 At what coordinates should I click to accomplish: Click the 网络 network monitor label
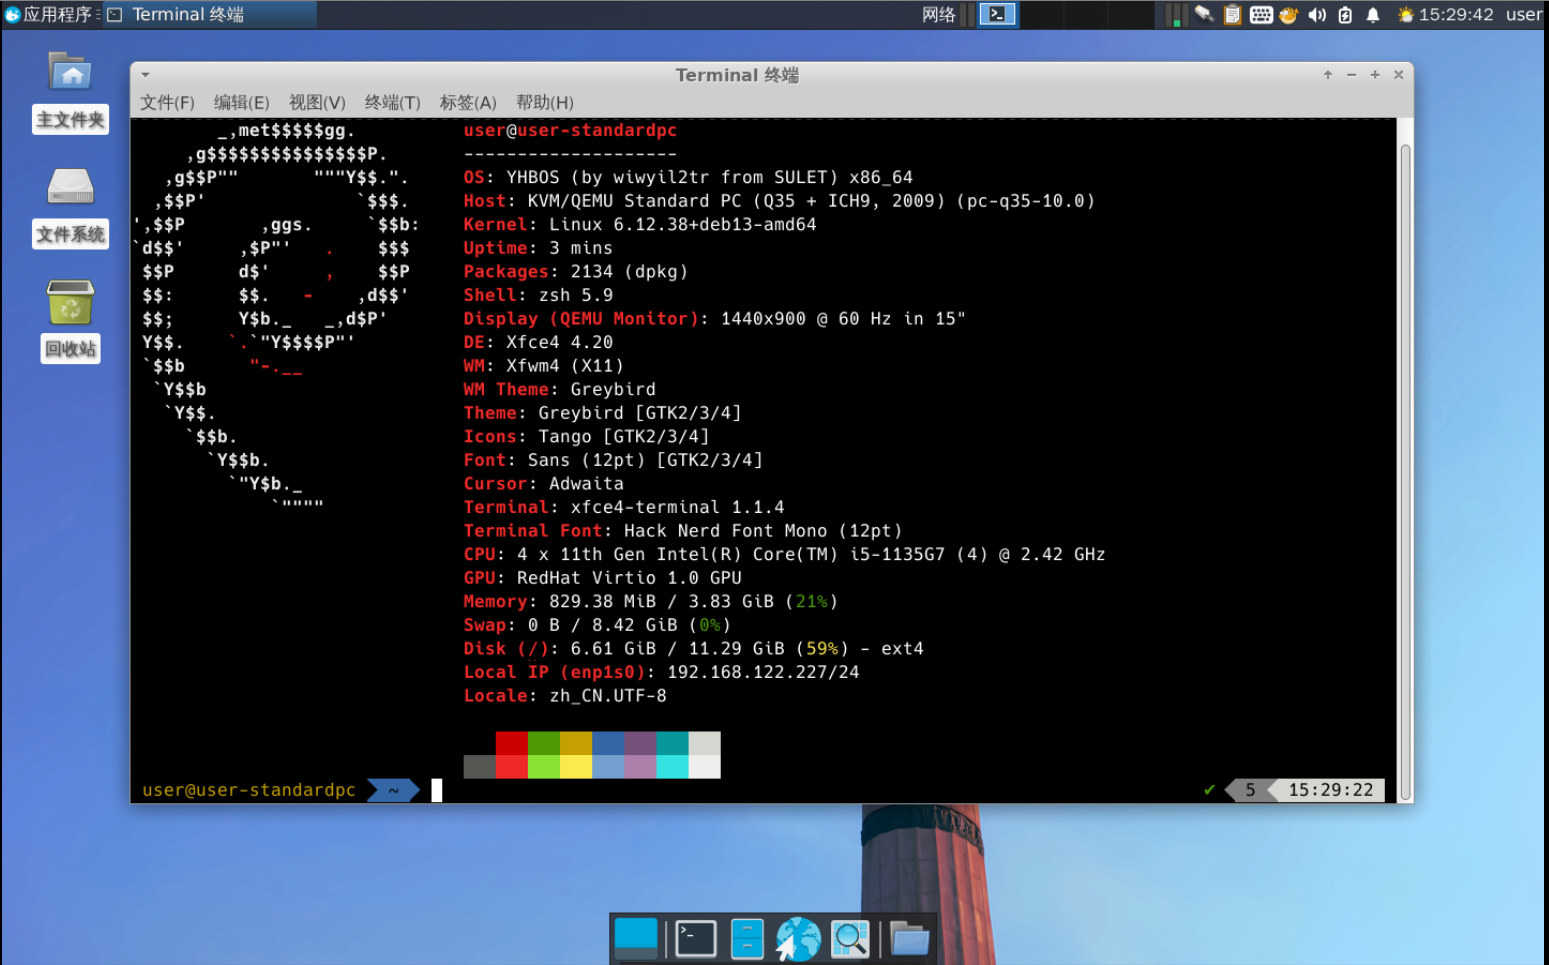938,14
